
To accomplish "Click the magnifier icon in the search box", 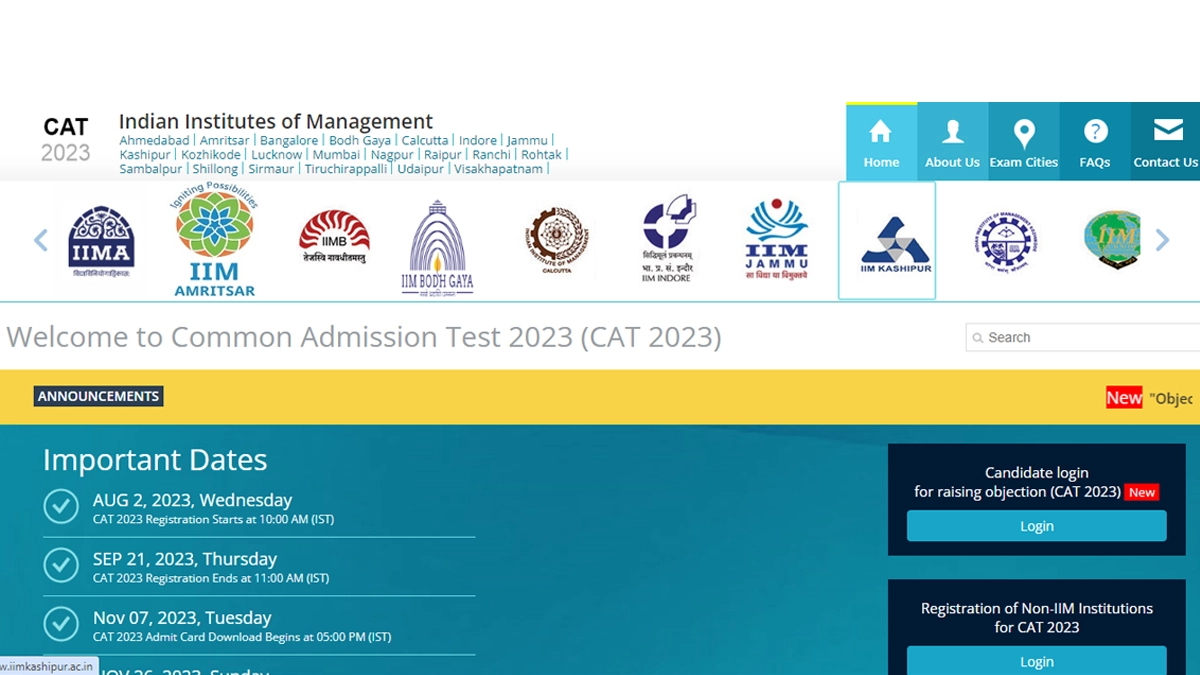I will click(977, 337).
